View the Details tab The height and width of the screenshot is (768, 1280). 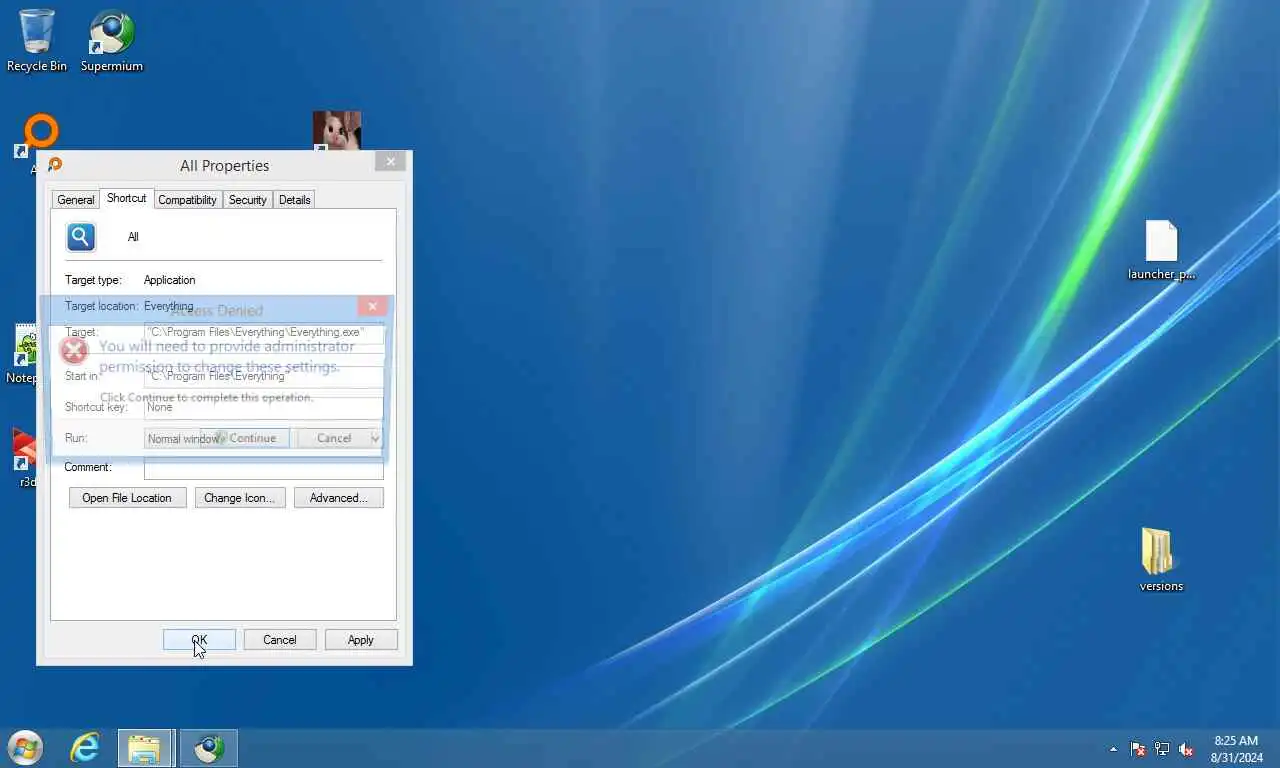pyautogui.click(x=294, y=200)
